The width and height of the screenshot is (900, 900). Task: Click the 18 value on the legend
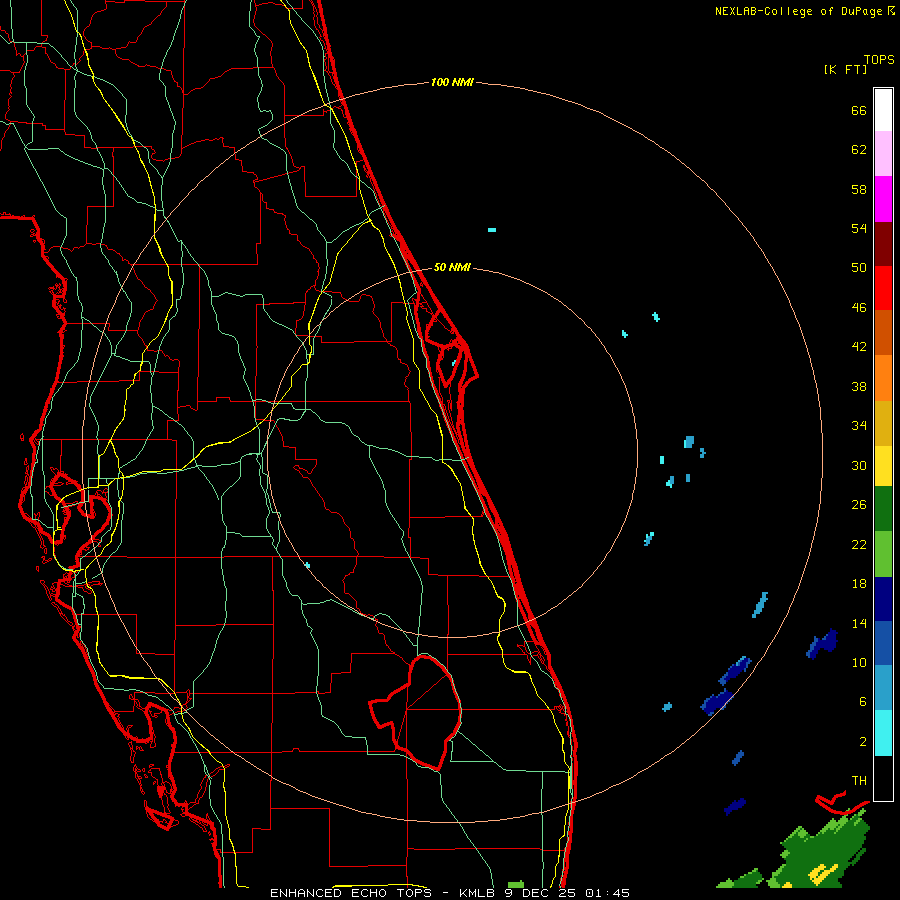click(859, 584)
